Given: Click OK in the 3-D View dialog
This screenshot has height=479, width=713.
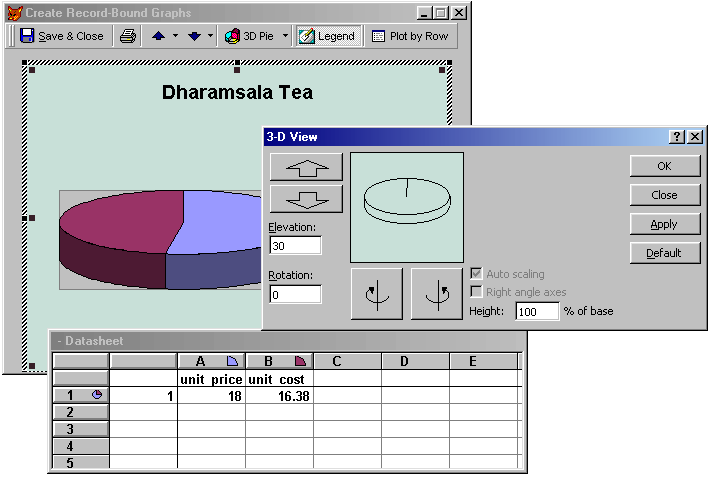Looking at the screenshot, I should pos(665,166).
